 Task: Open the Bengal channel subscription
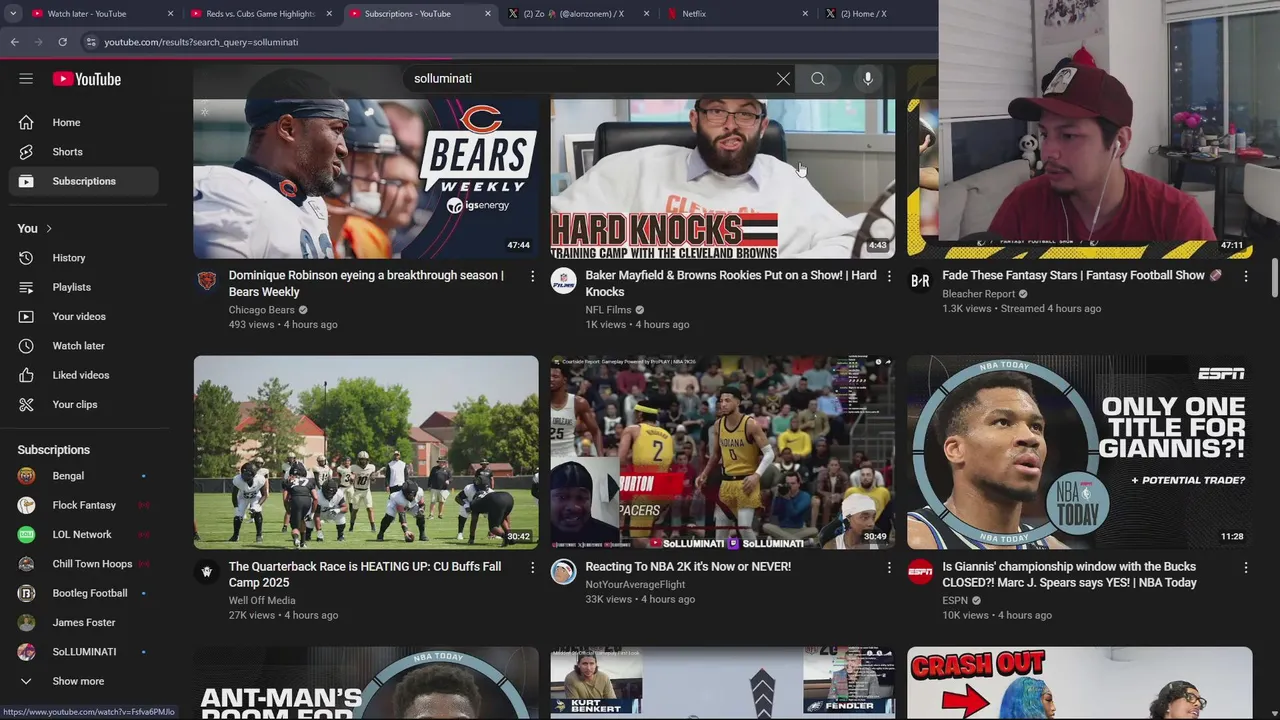pyautogui.click(x=84, y=476)
